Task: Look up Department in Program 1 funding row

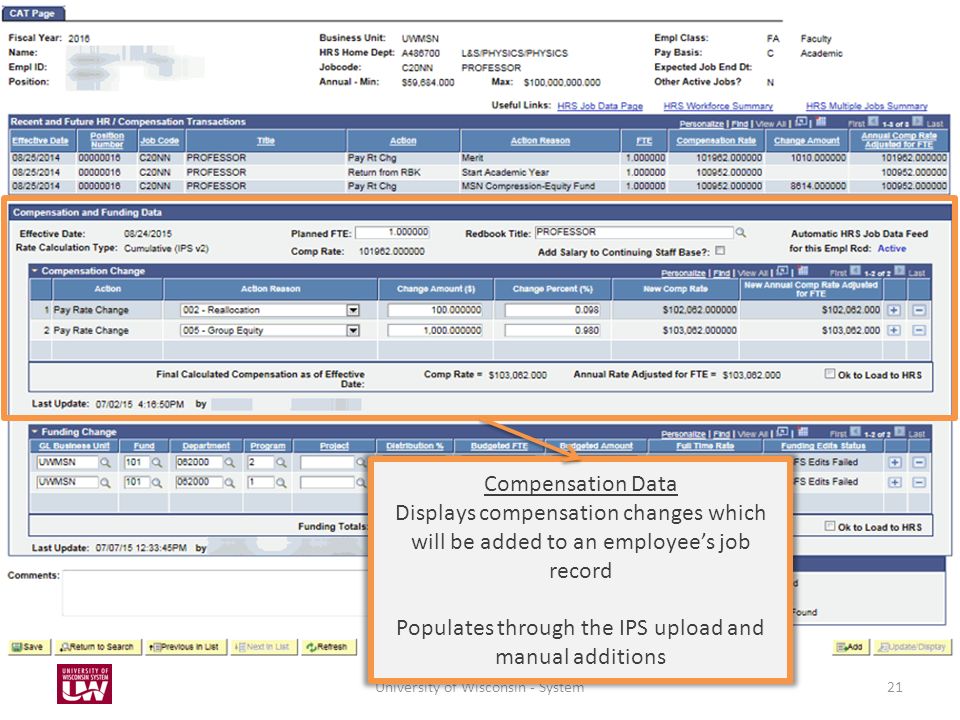Action: 230,483
